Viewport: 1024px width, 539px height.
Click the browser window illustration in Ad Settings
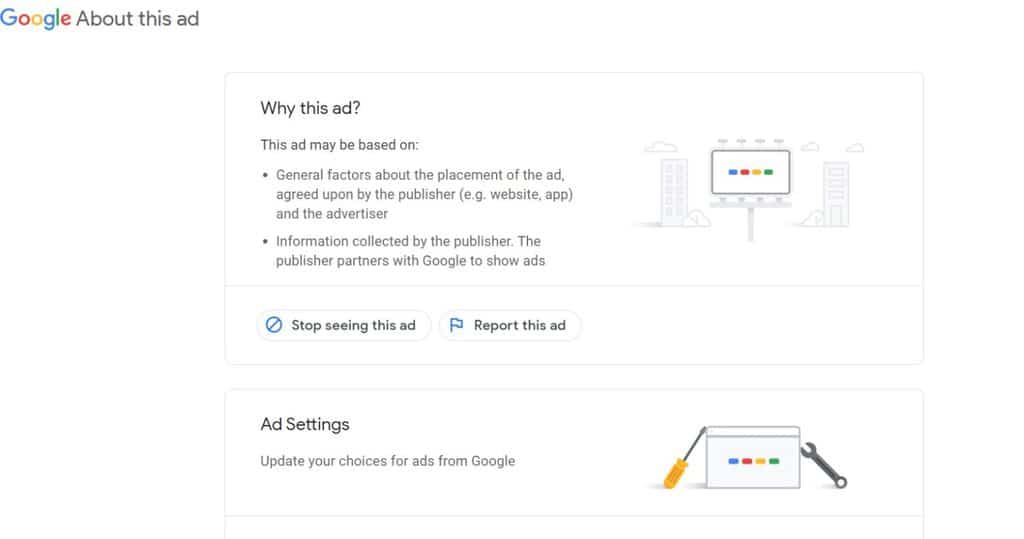point(753,458)
